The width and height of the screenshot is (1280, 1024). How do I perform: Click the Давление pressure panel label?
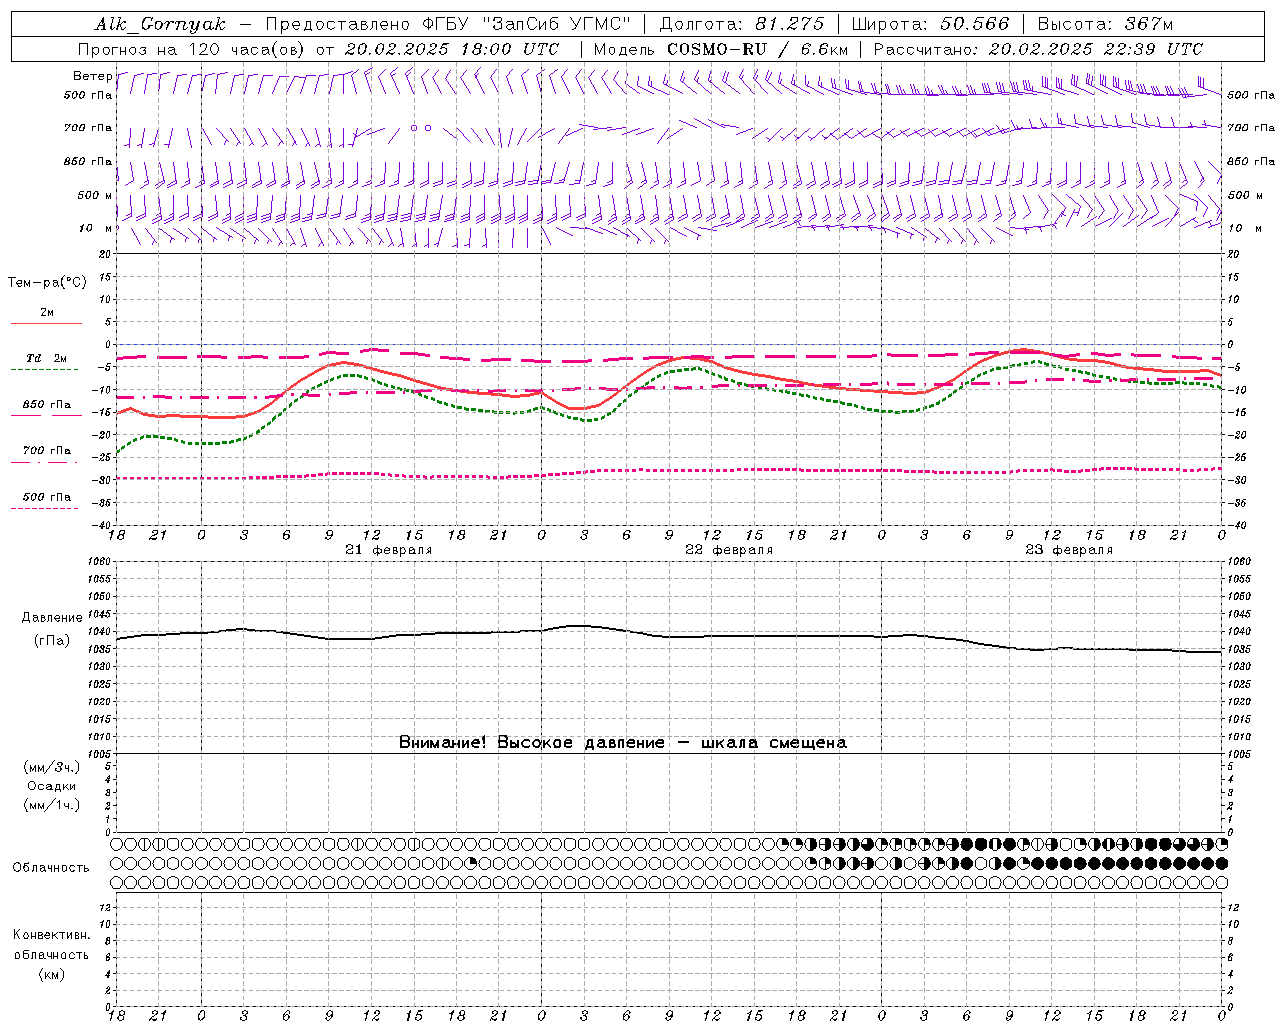click(52, 618)
